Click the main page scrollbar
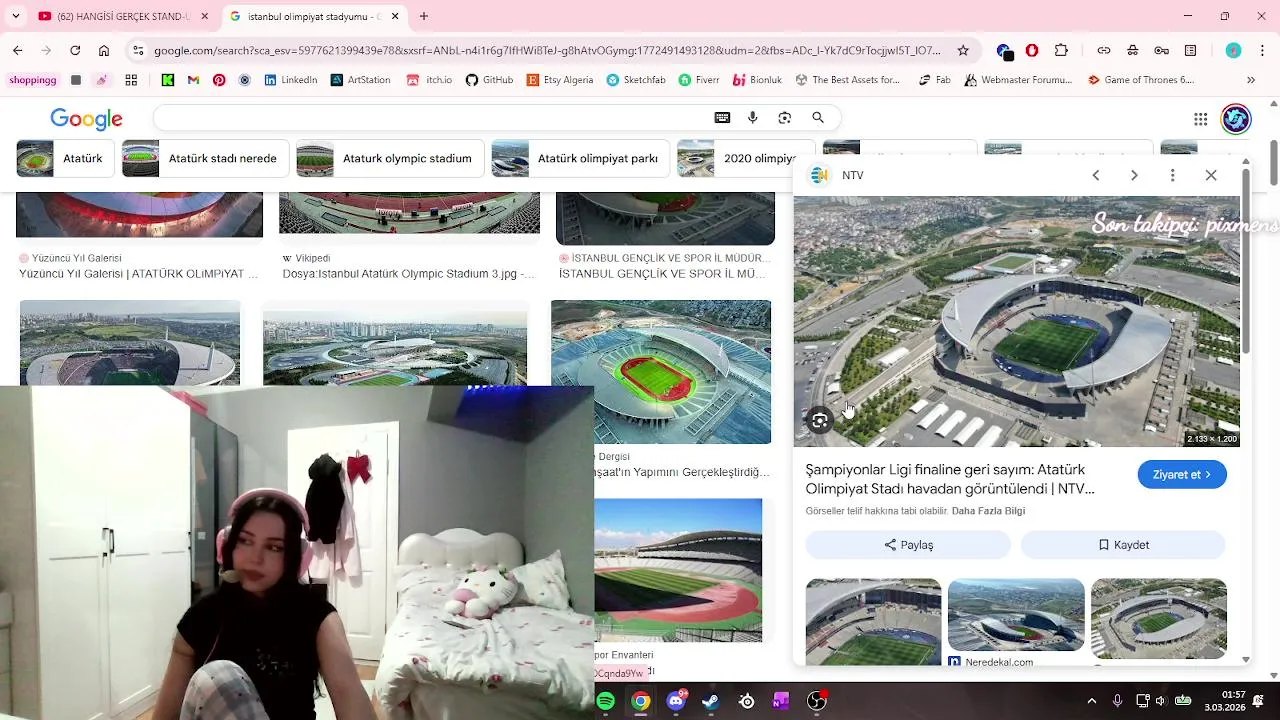The height and width of the screenshot is (720, 1280). [x=1273, y=163]
